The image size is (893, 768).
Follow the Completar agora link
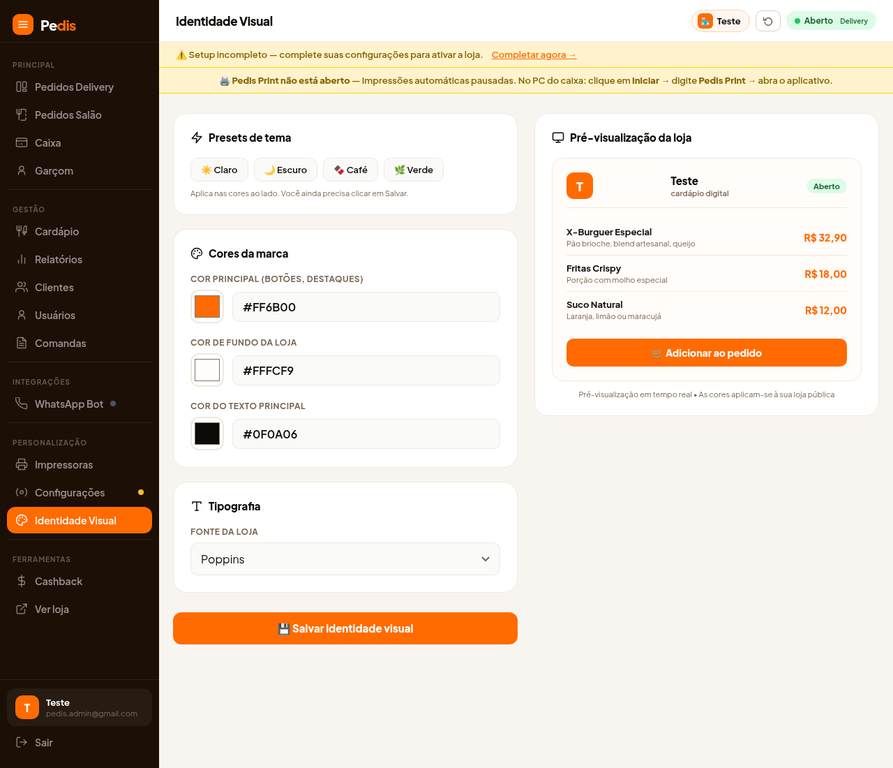pos(534,55)
